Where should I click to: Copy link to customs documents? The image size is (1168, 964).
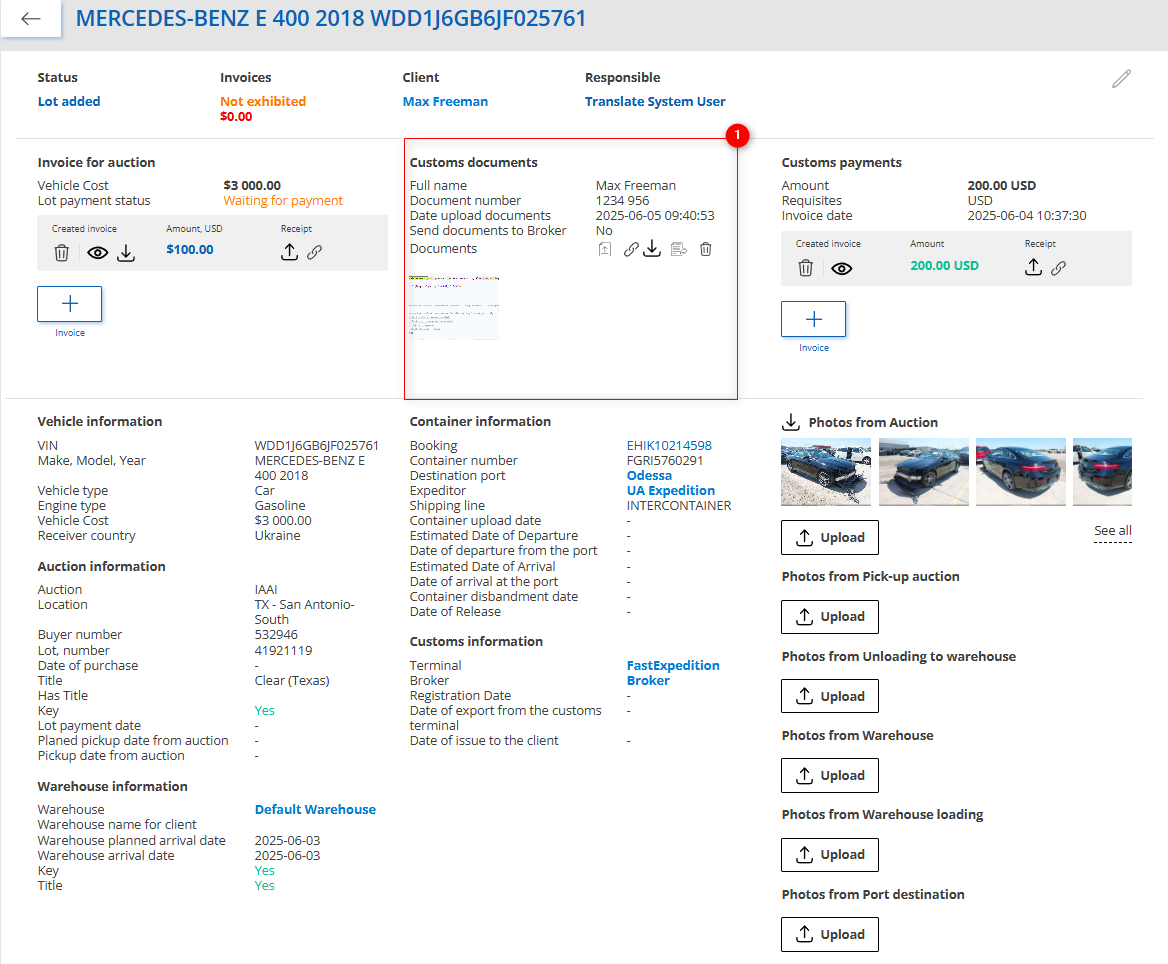631,249
